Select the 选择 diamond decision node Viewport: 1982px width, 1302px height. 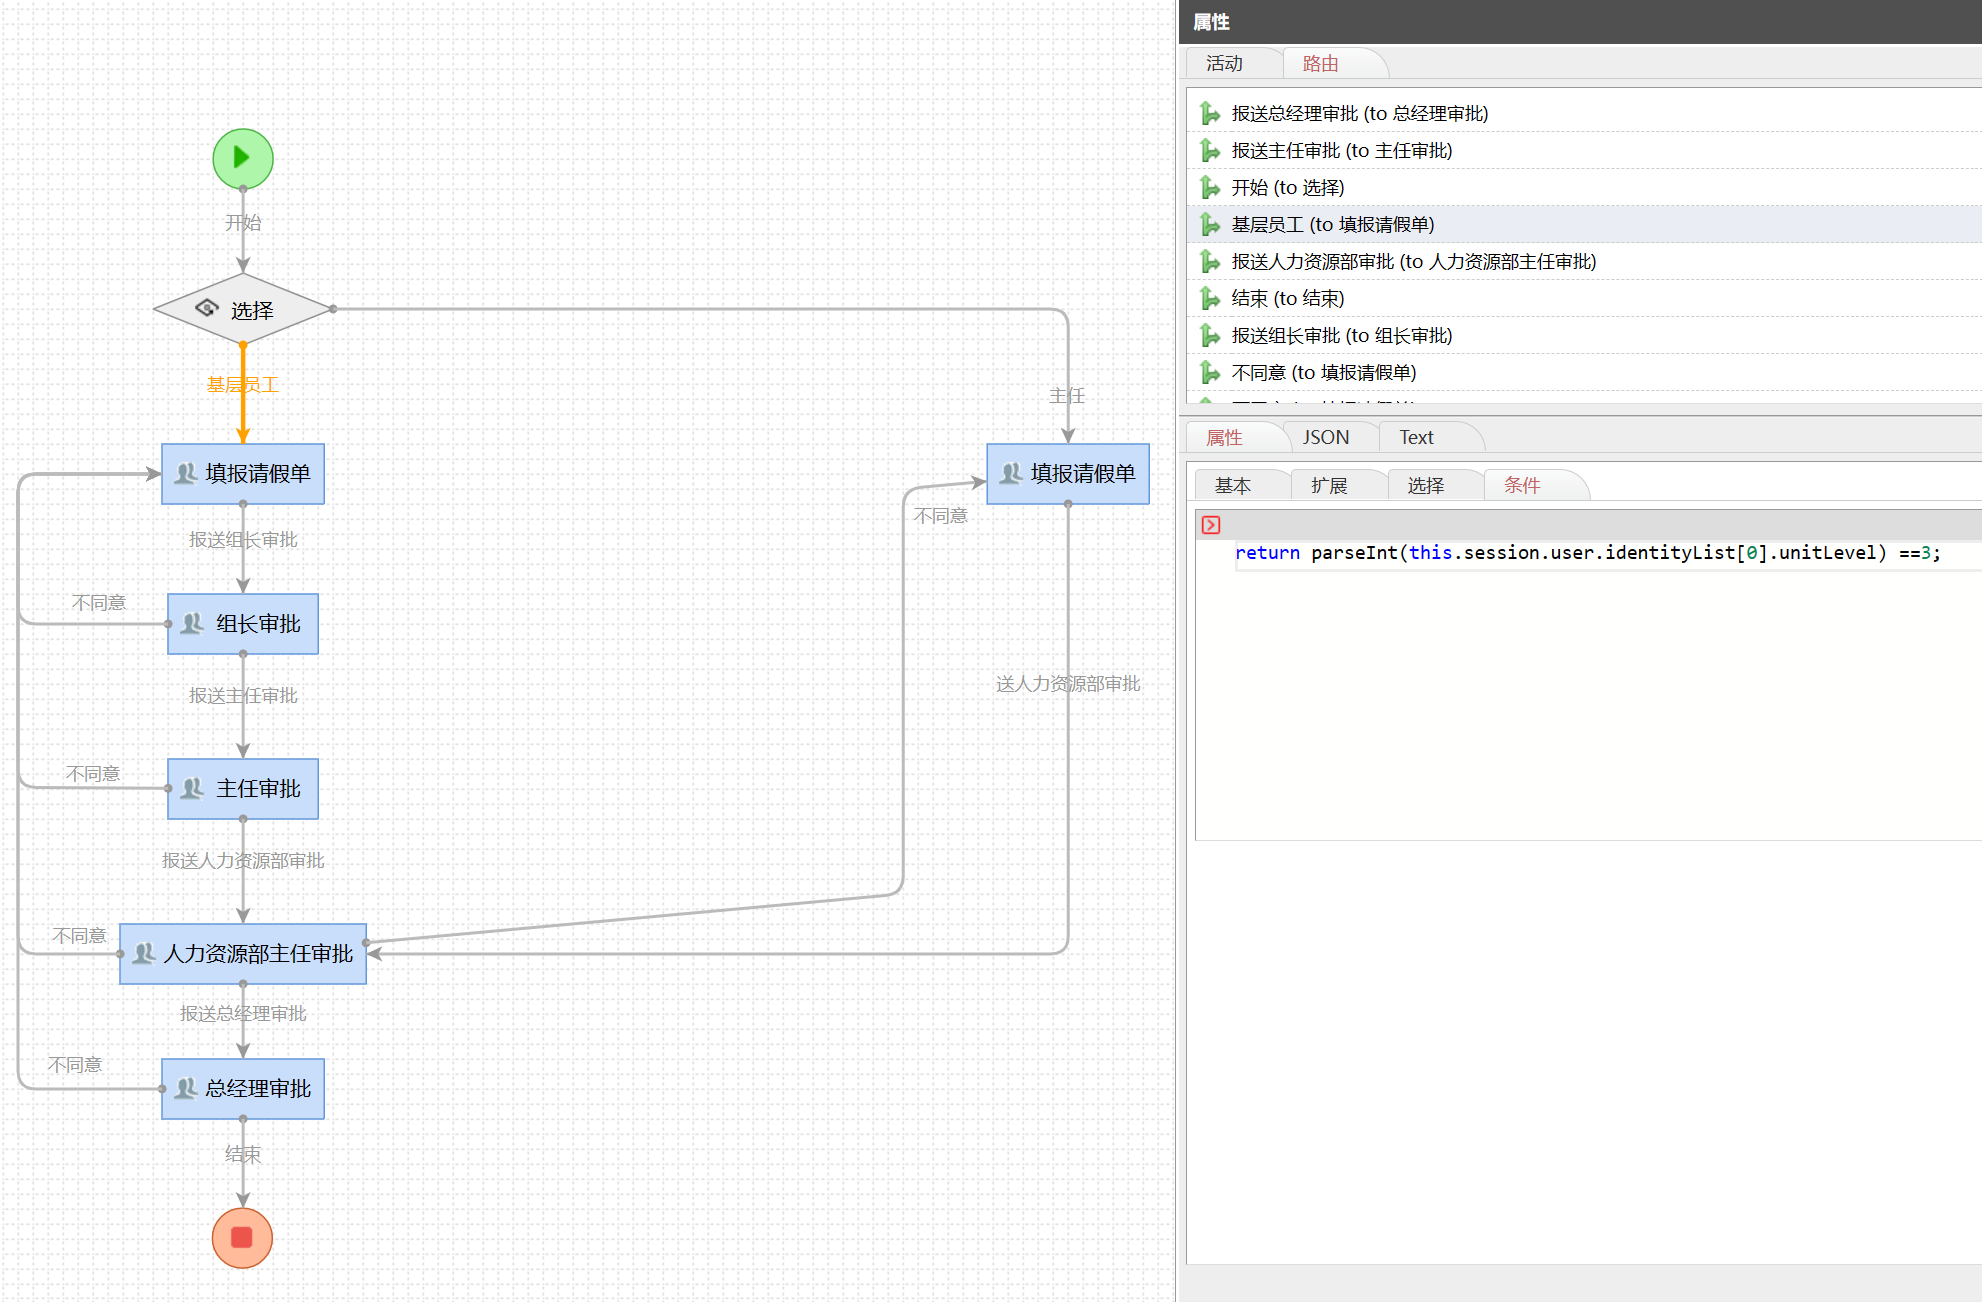[x=242, y=310]
